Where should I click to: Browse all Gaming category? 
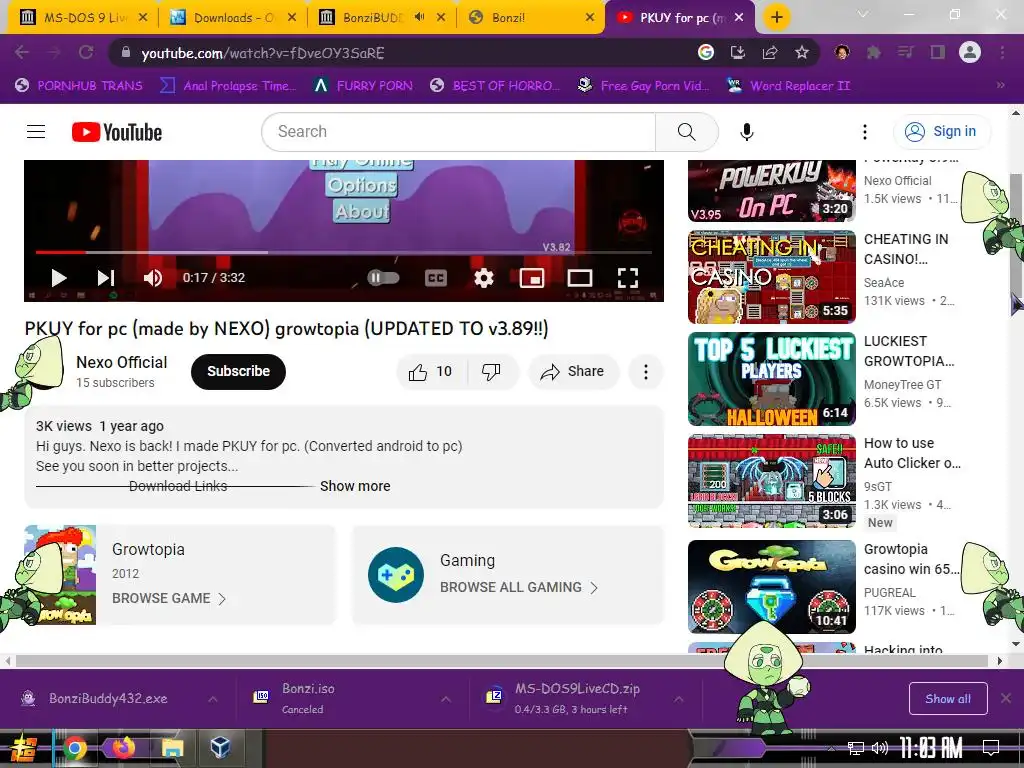tap(519, 587)
